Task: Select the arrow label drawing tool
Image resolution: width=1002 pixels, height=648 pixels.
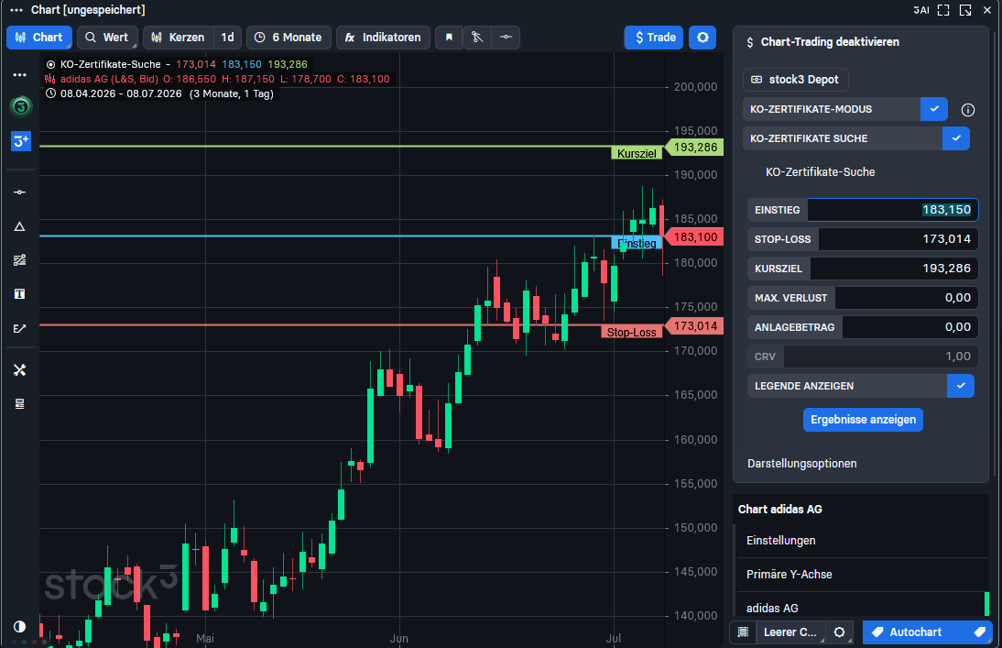Action: pyautogui.click(x=20, y=328)
